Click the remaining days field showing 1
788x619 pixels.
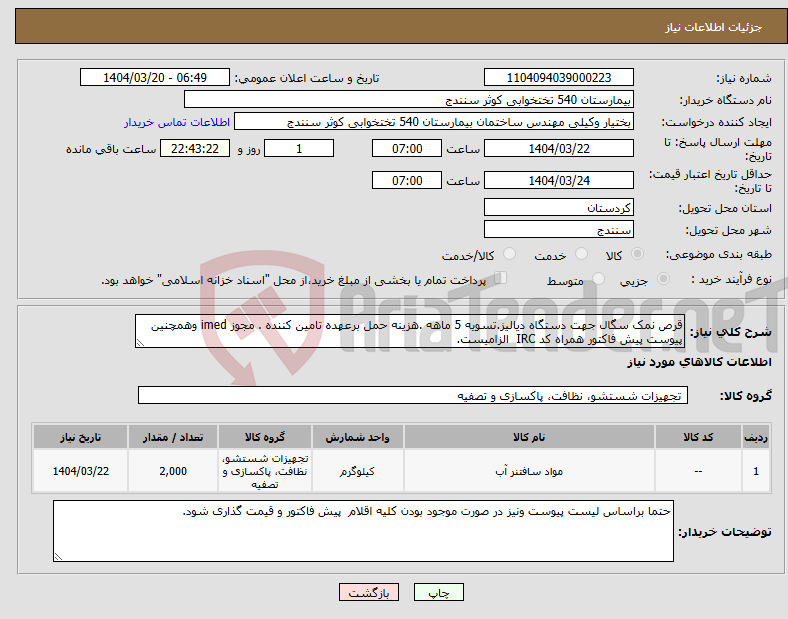coord(299,149)
